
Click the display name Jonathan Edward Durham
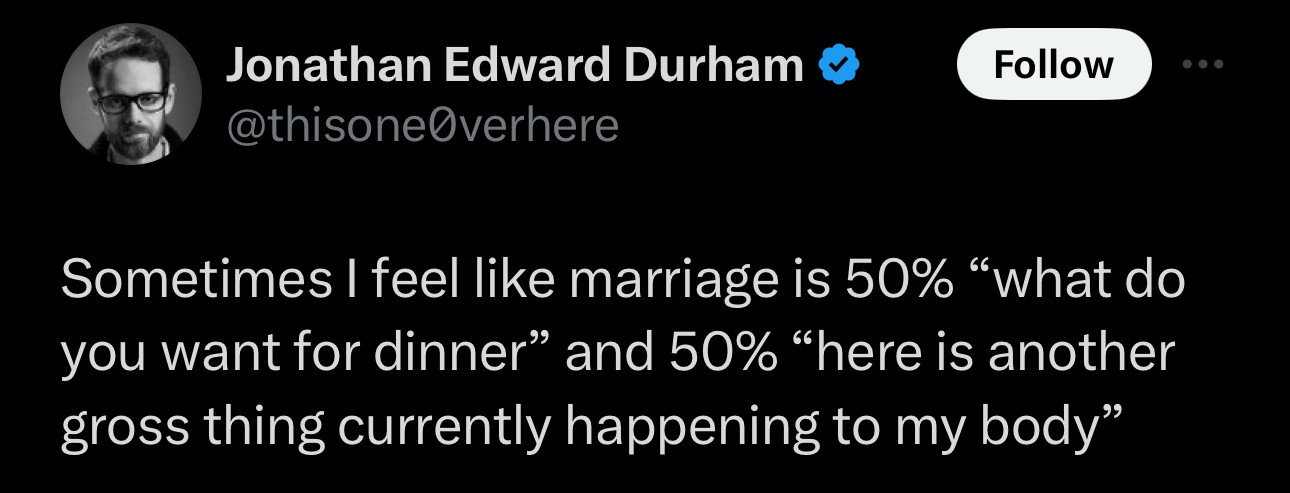point(514,66)
